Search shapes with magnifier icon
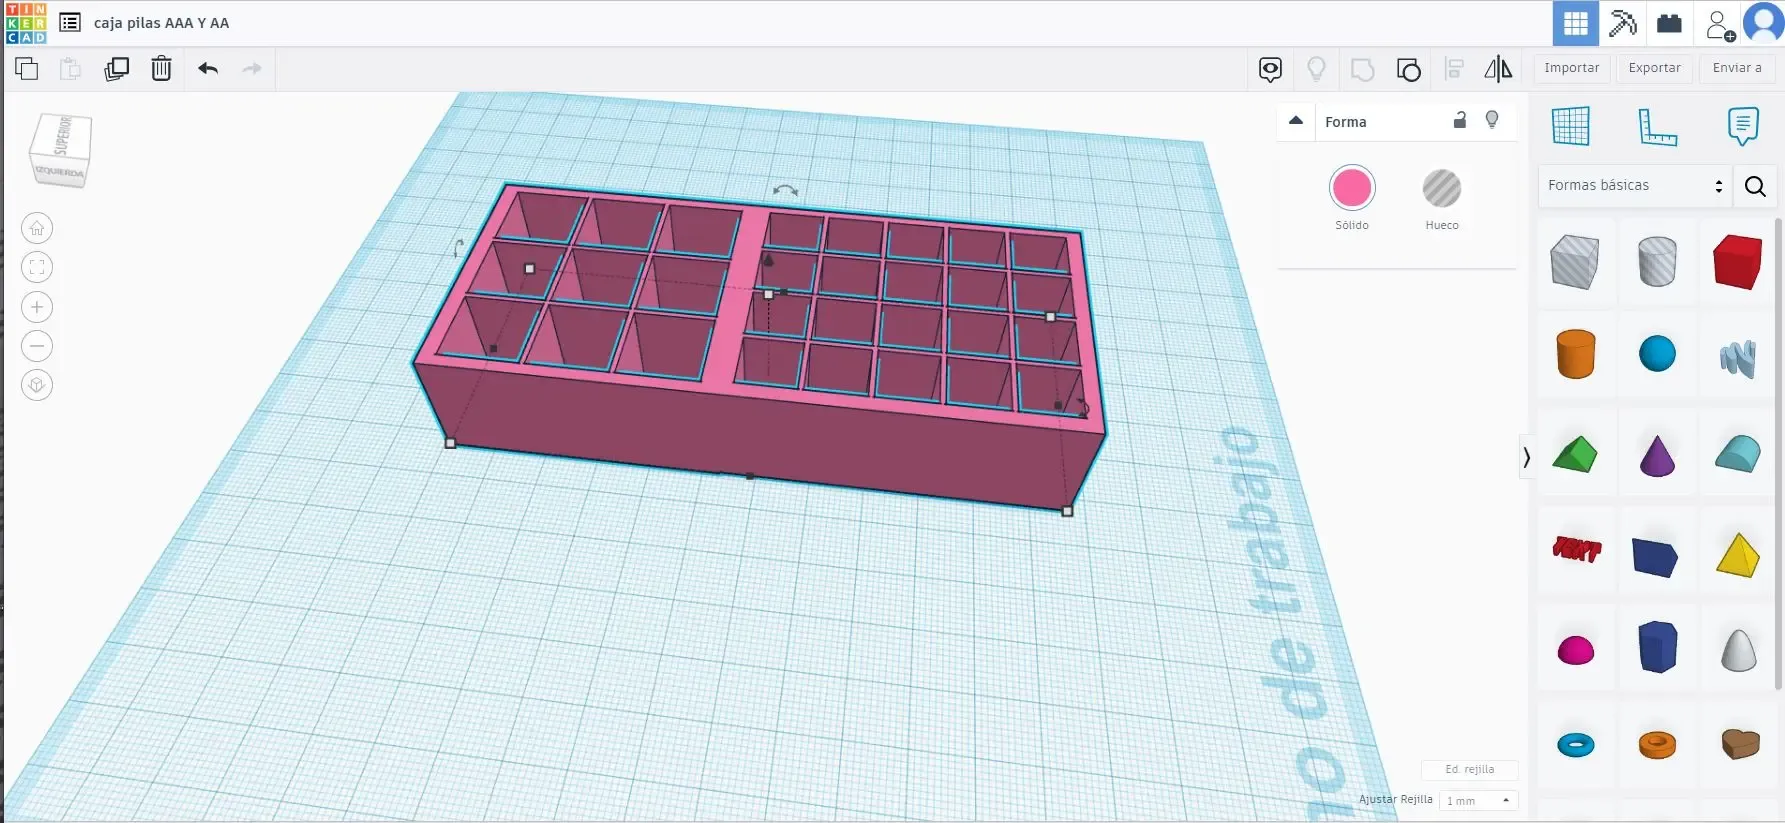The width and height of the screenshot is (1785, 823). point(1755,186)
